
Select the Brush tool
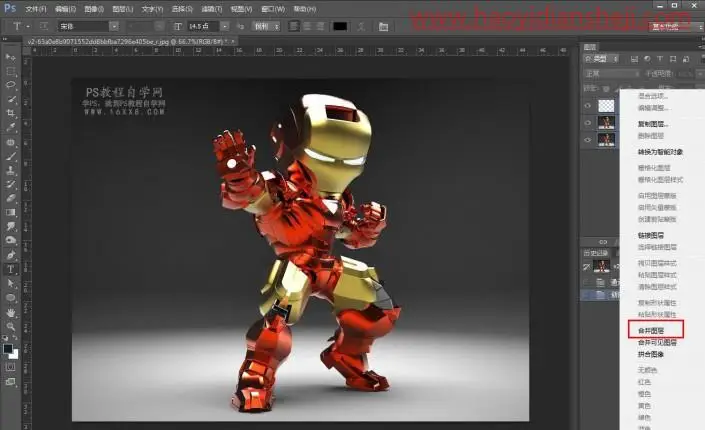pyautogui.click(x=10, y=156)
